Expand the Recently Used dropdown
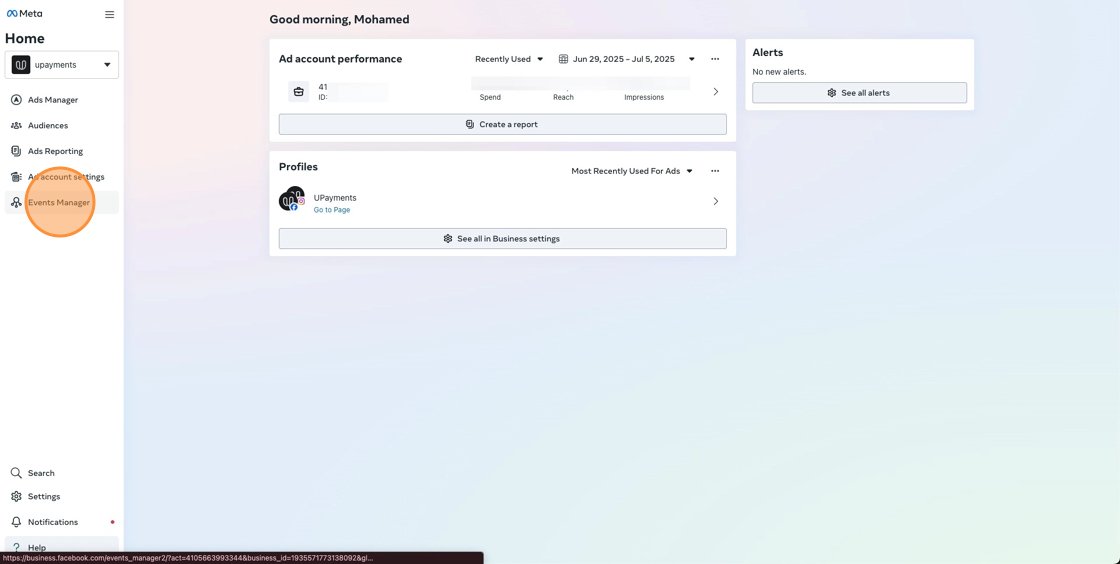The height and width of the screenshot is (564, 1120). (509, 59)
